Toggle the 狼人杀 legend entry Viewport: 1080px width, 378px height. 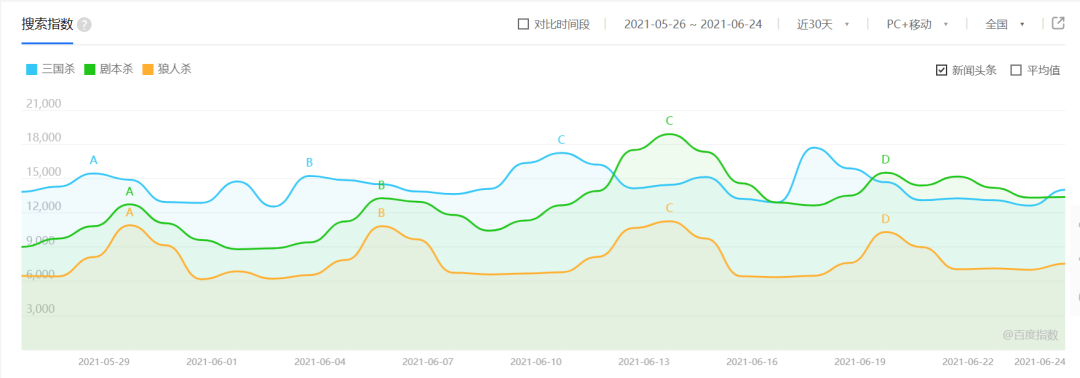(166, 70)
